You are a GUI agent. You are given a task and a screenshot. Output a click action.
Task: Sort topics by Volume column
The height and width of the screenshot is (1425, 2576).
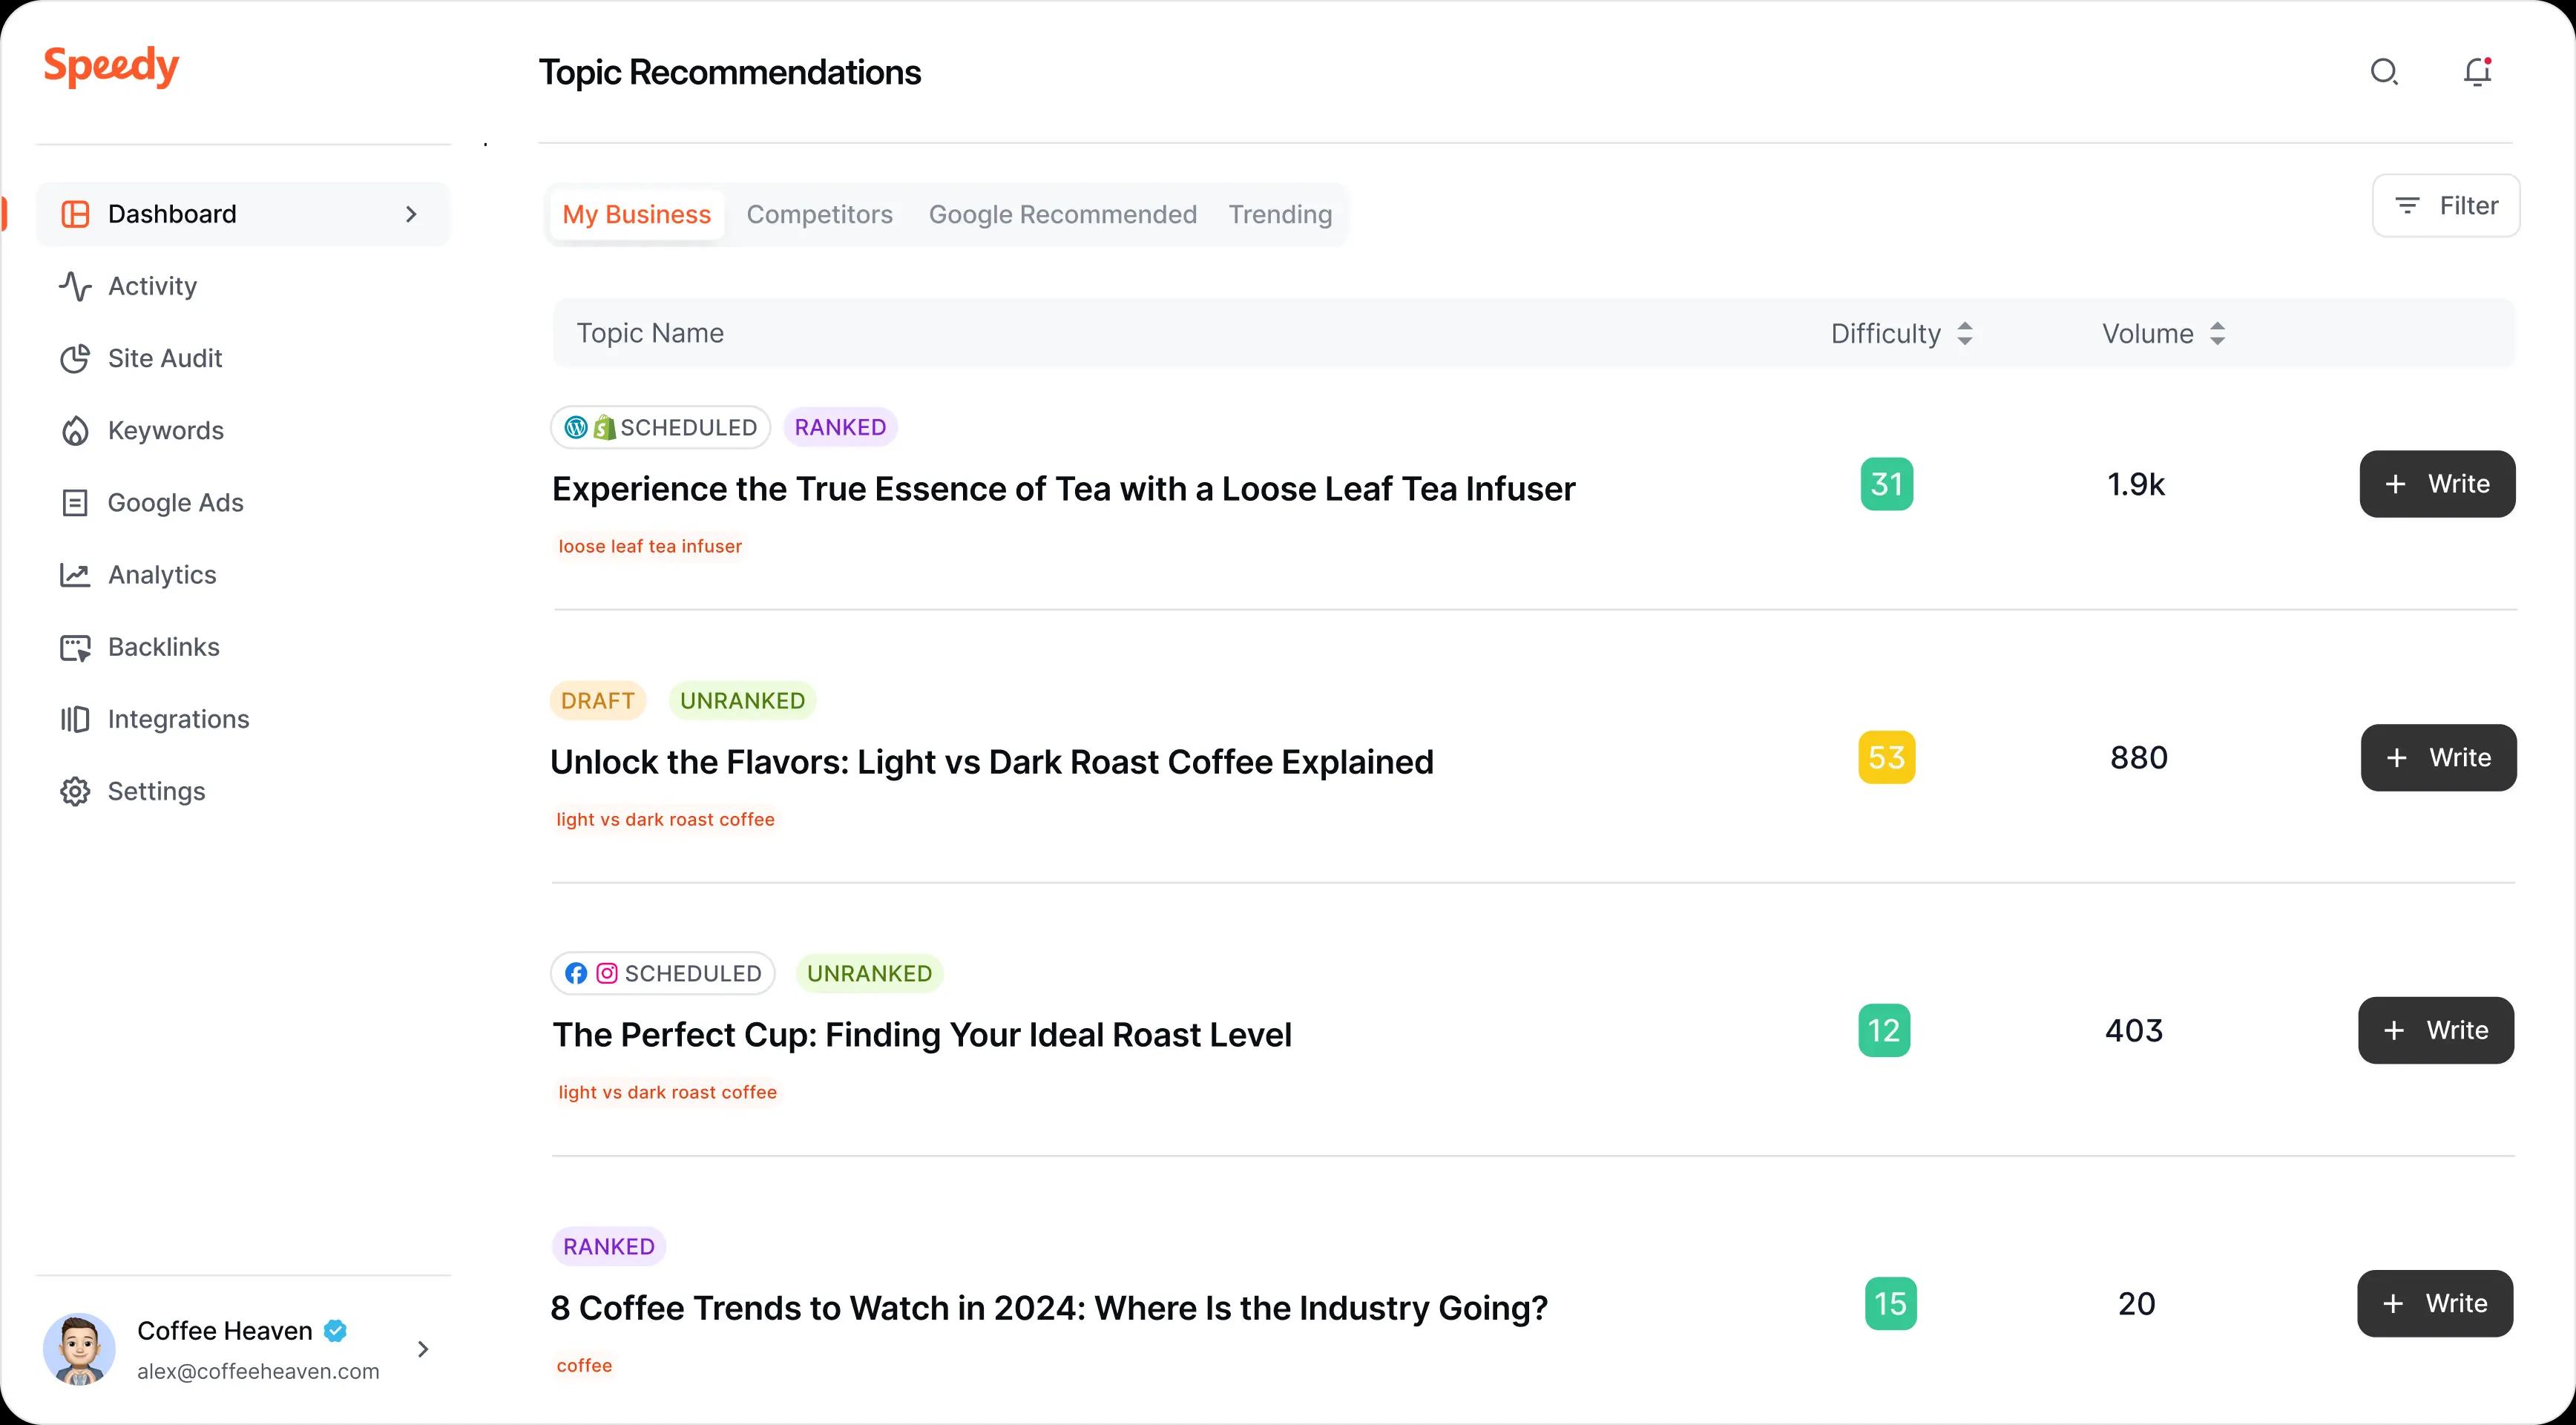[2217, 333]
